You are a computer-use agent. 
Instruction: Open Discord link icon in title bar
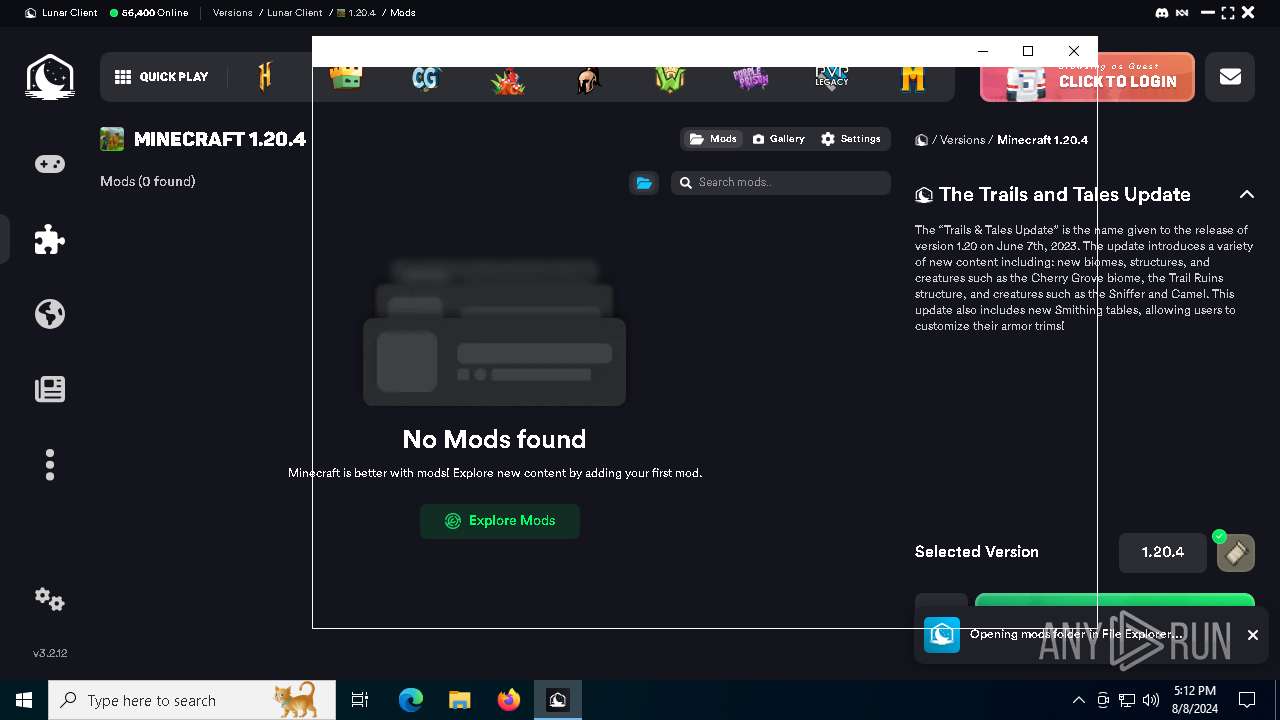point(1162,13)
